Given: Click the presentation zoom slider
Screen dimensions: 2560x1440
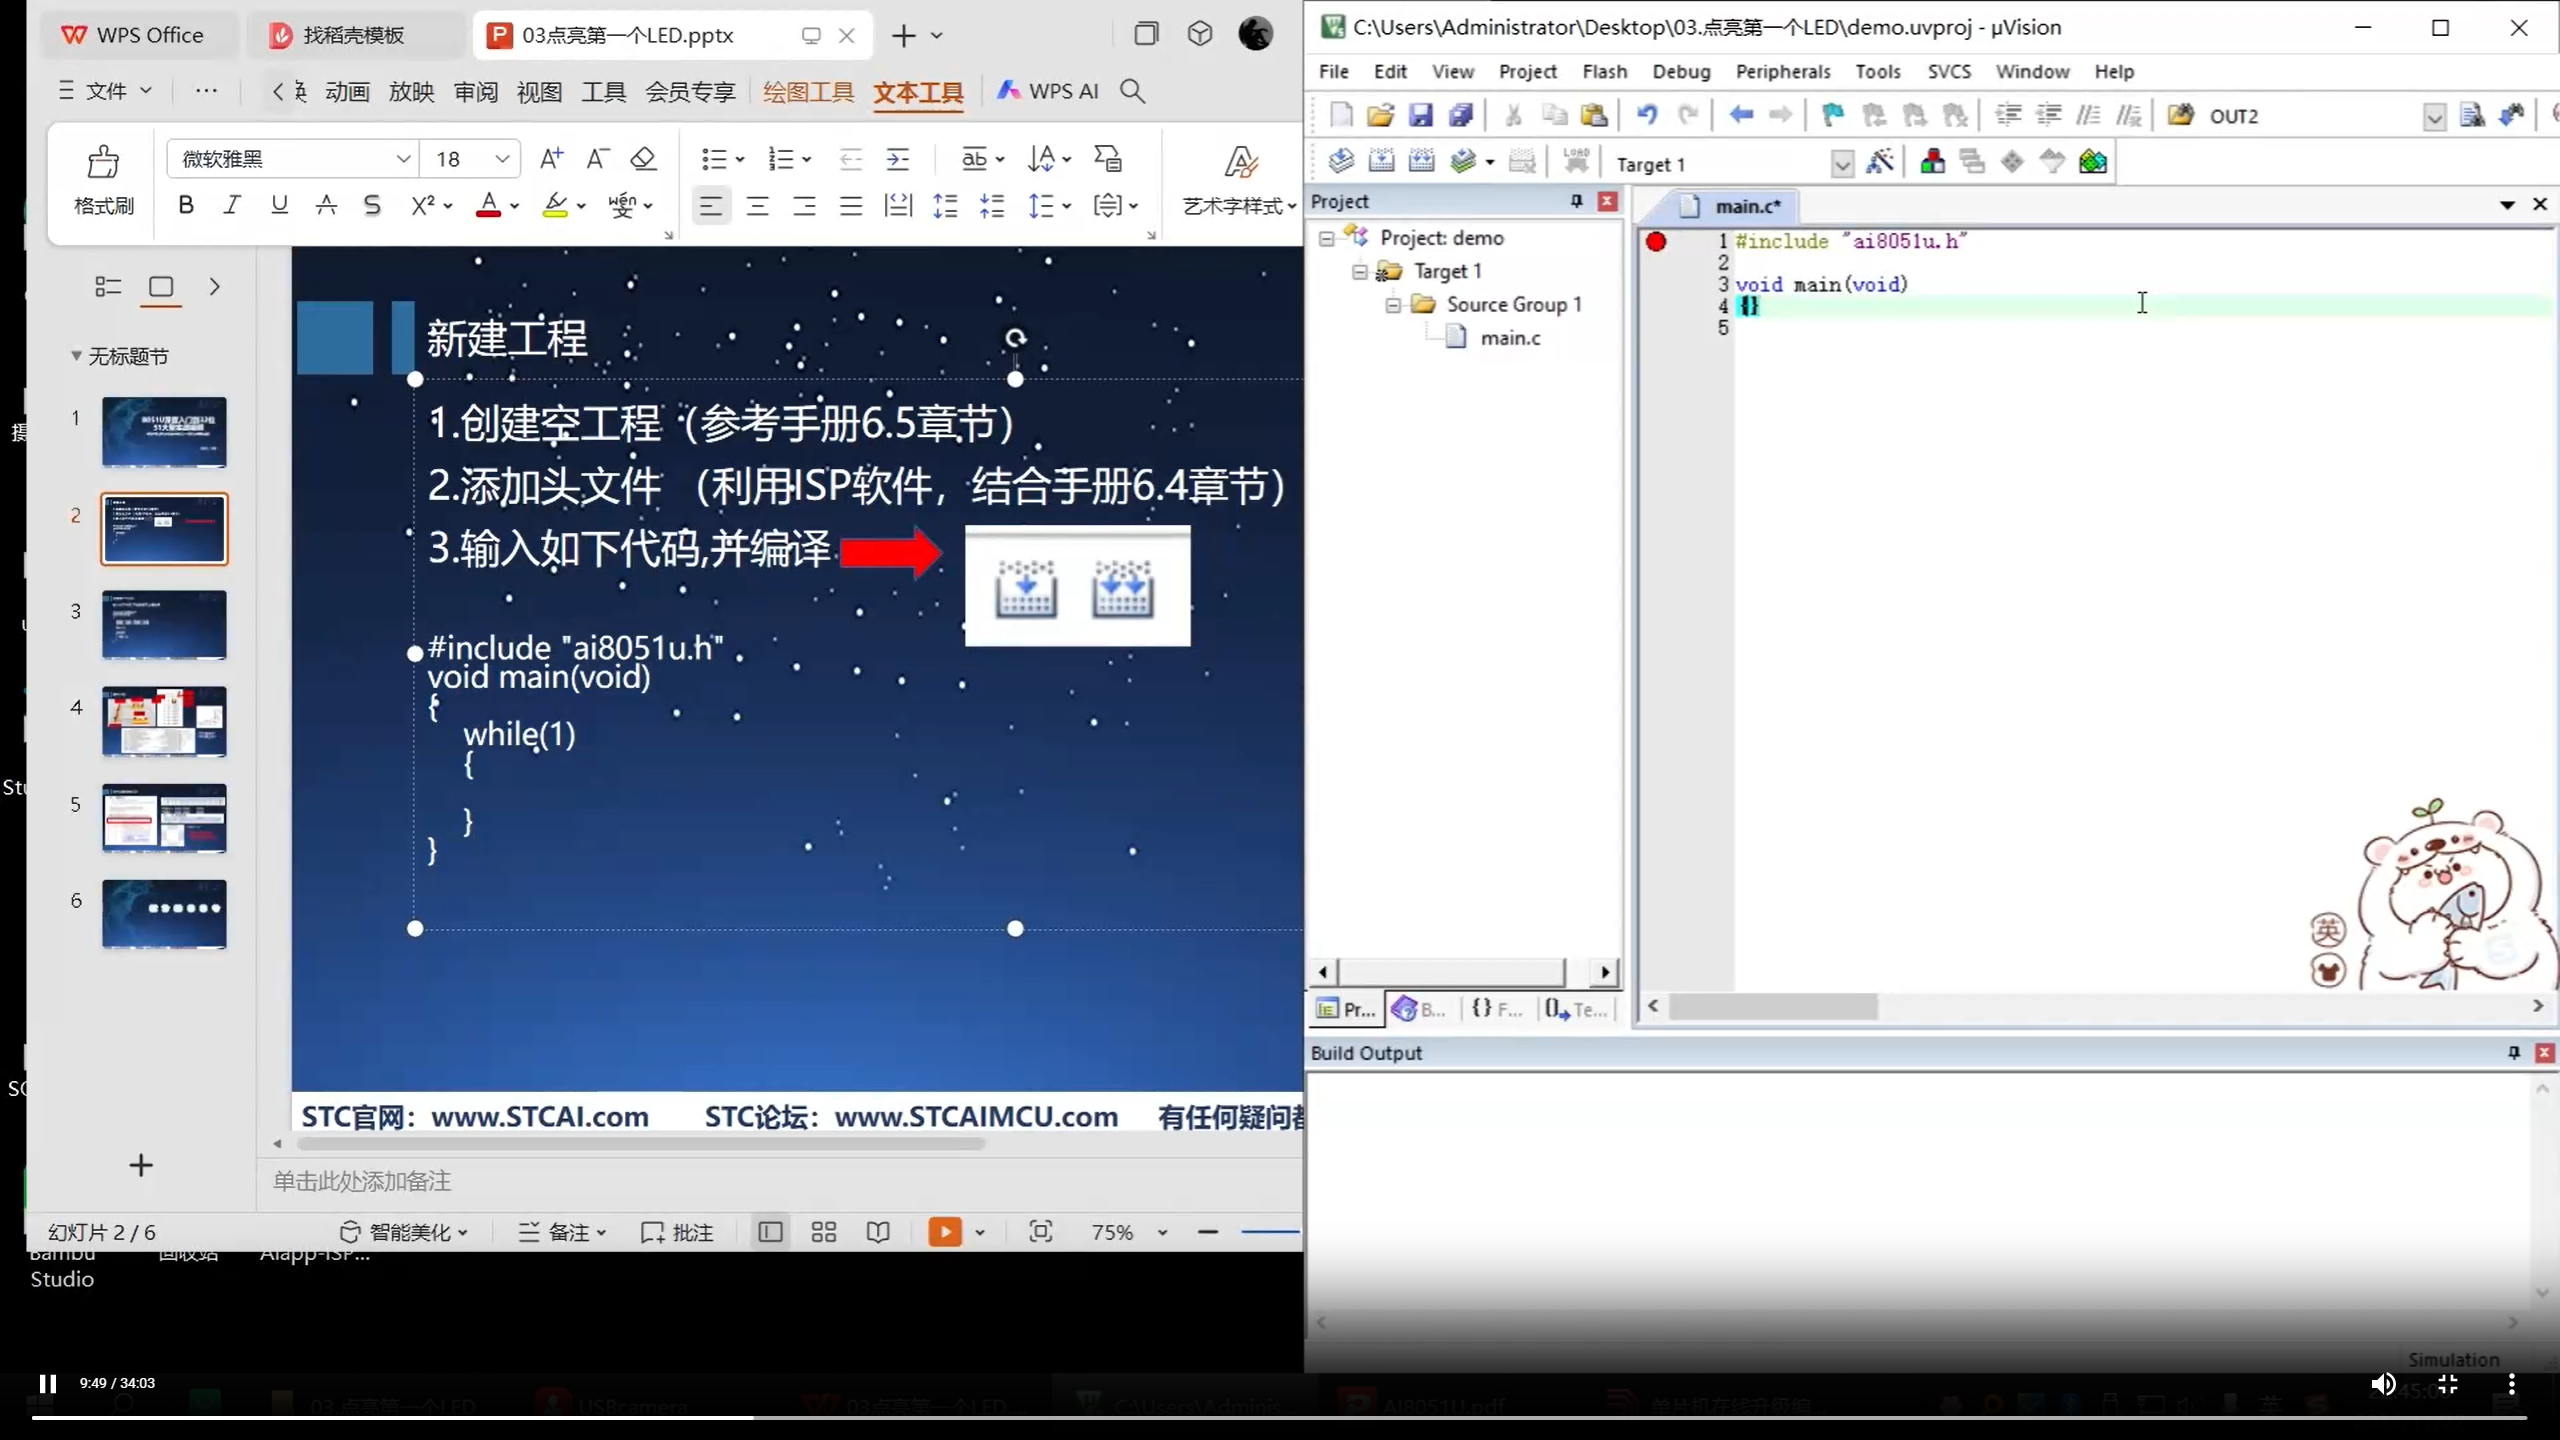Looking at the screenshot, I should pos(1270,1232).
